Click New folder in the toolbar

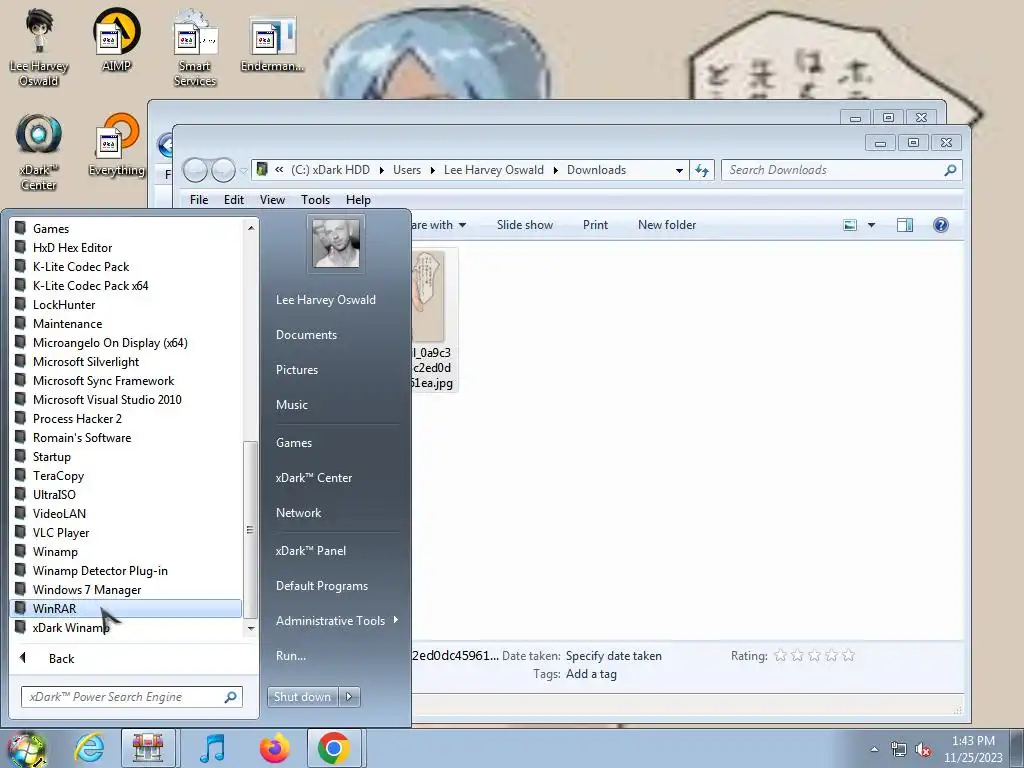pos(667,225)
